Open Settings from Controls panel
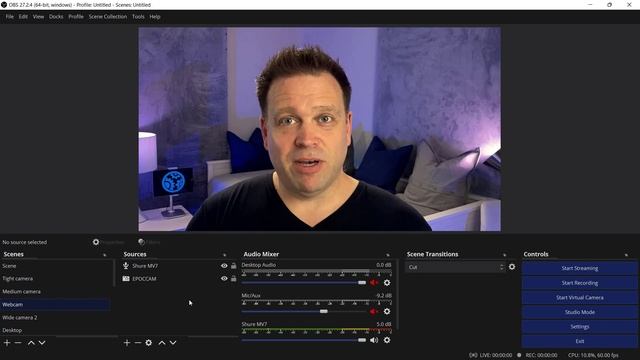The width and height of the screenshot is (640, 360). 580,327
